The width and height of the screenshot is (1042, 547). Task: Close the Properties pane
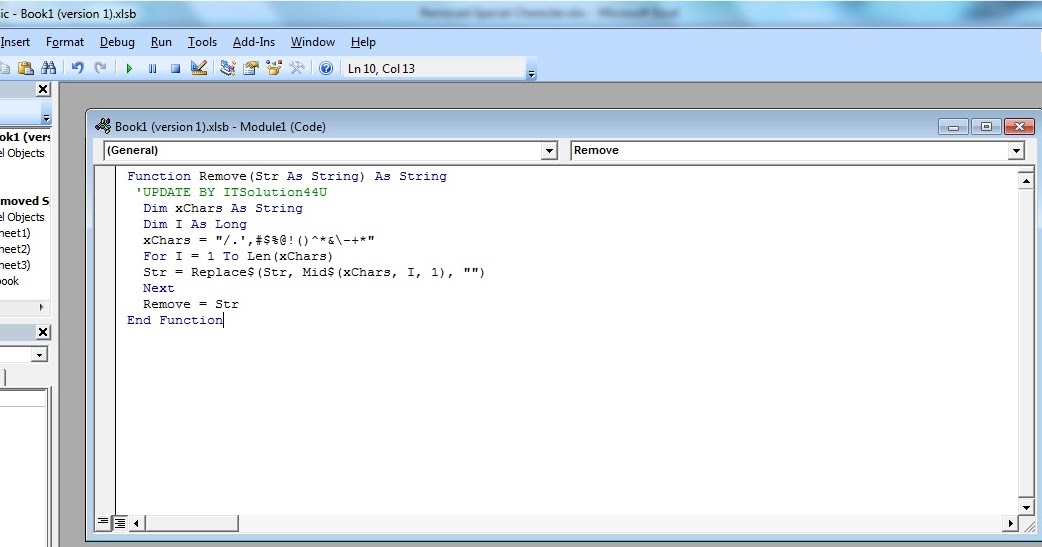[43, 332]
